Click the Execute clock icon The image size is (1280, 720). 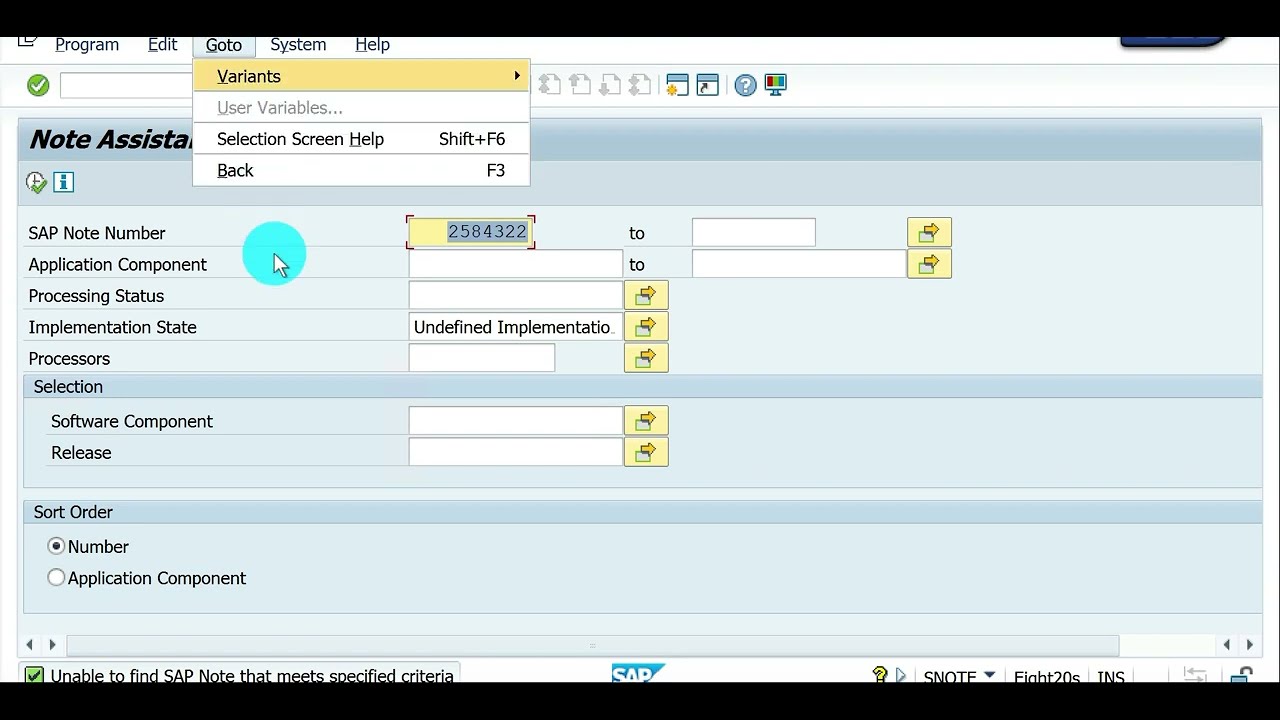[x=36, y=182]
